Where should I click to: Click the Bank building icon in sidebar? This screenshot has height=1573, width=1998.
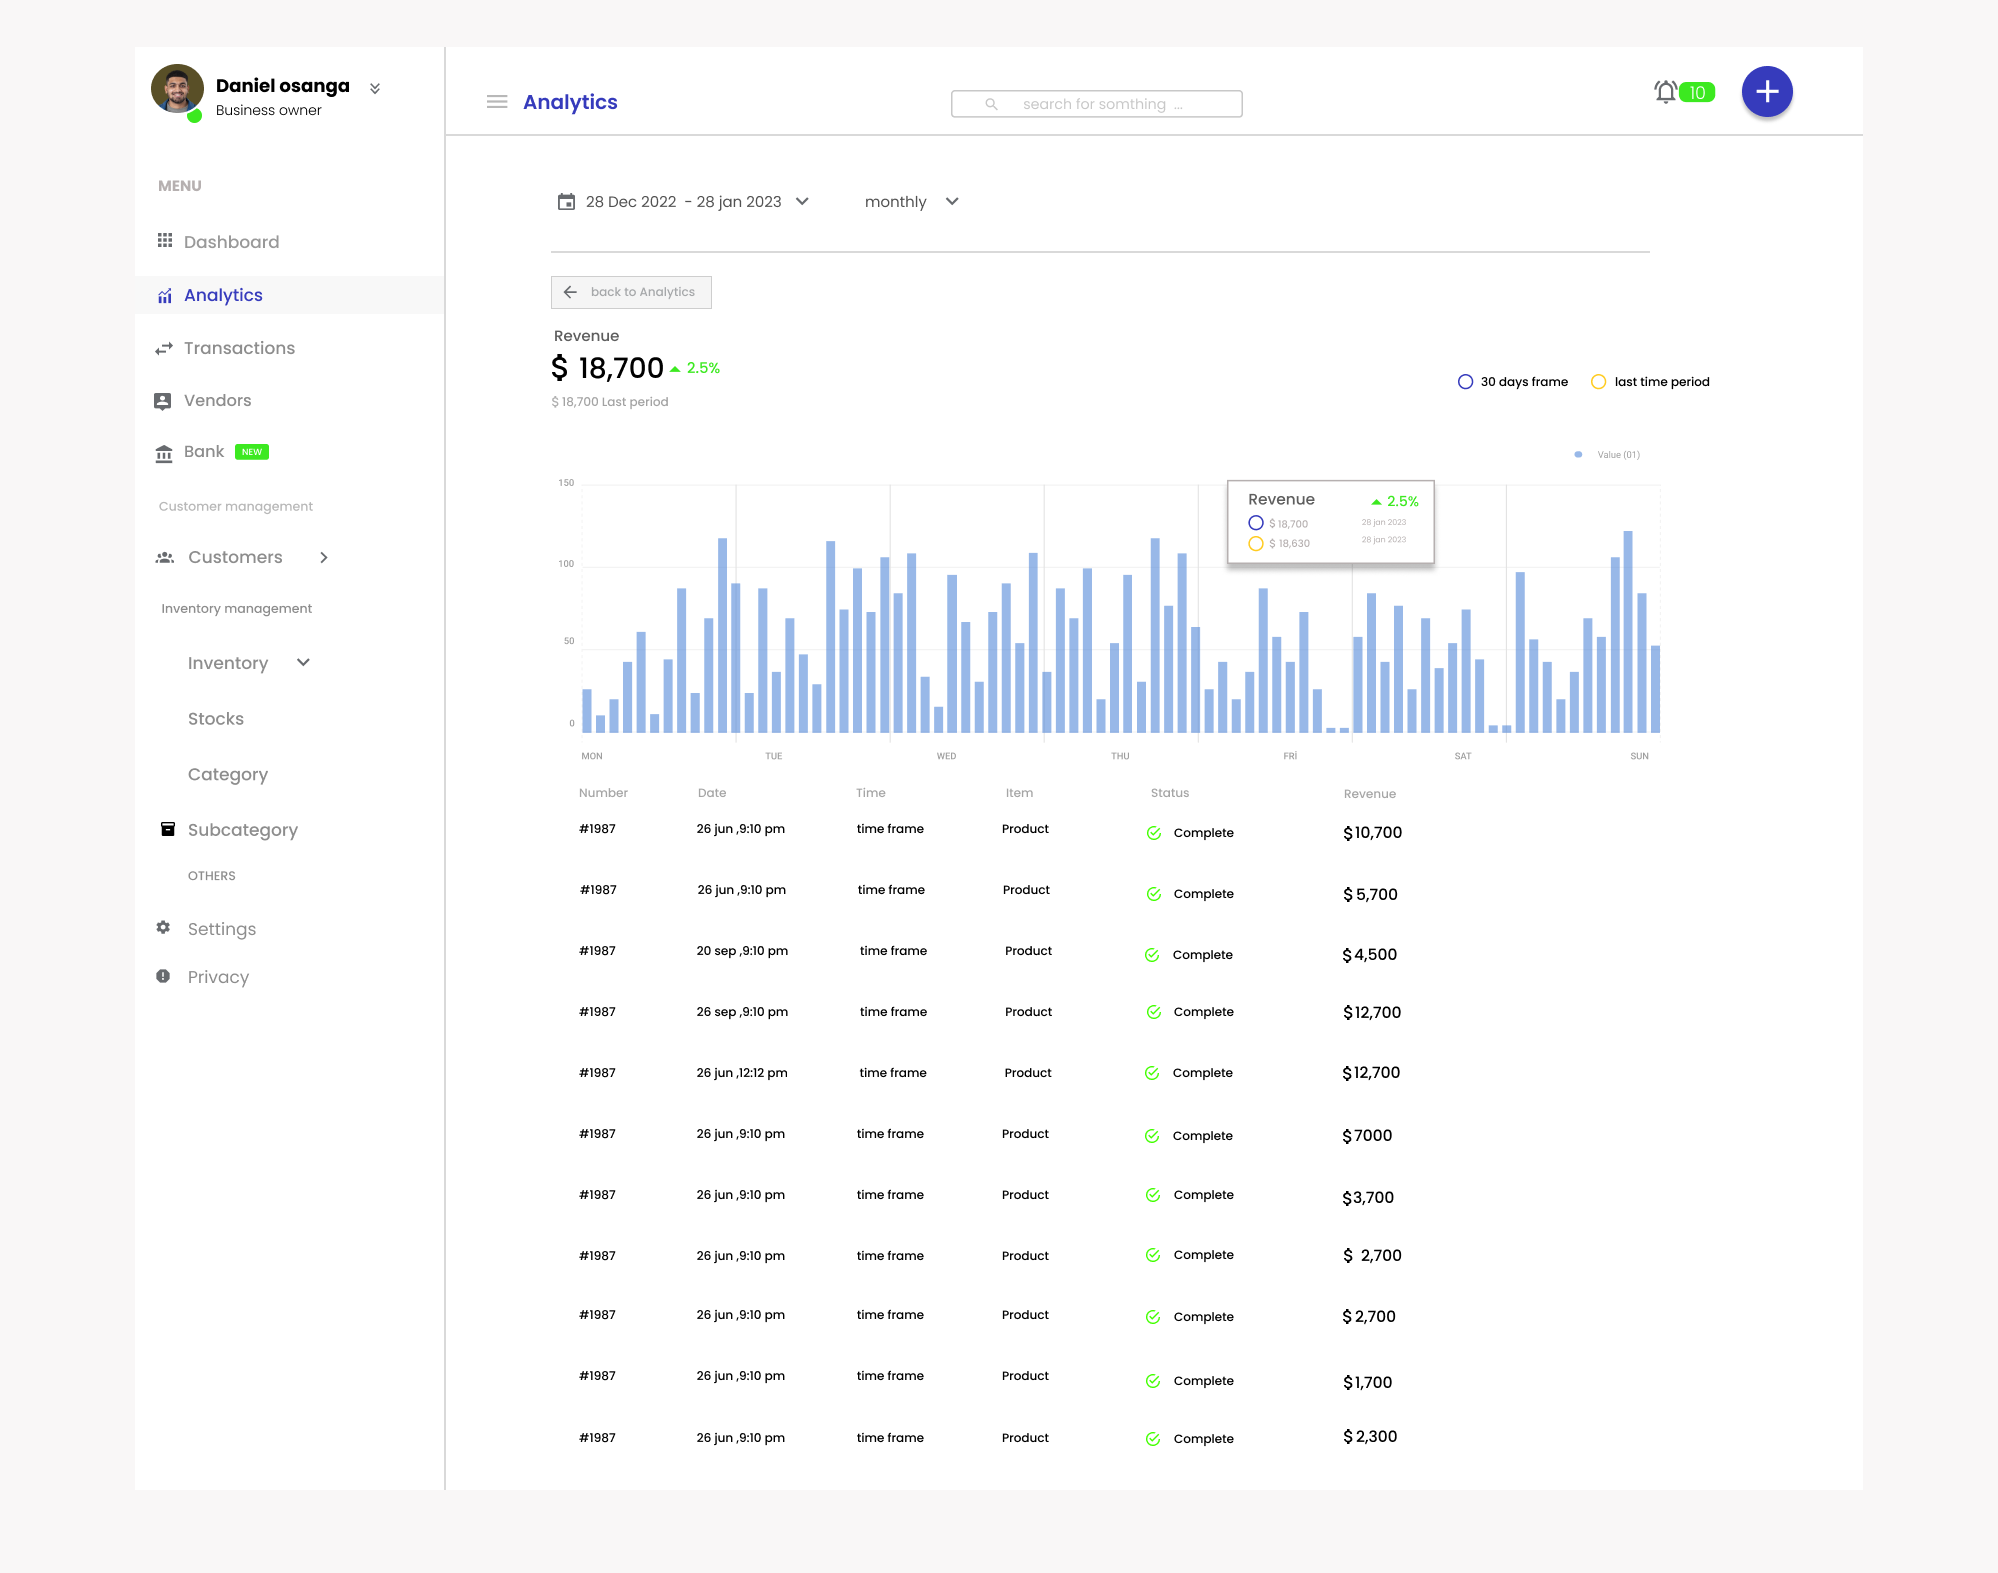164,453
